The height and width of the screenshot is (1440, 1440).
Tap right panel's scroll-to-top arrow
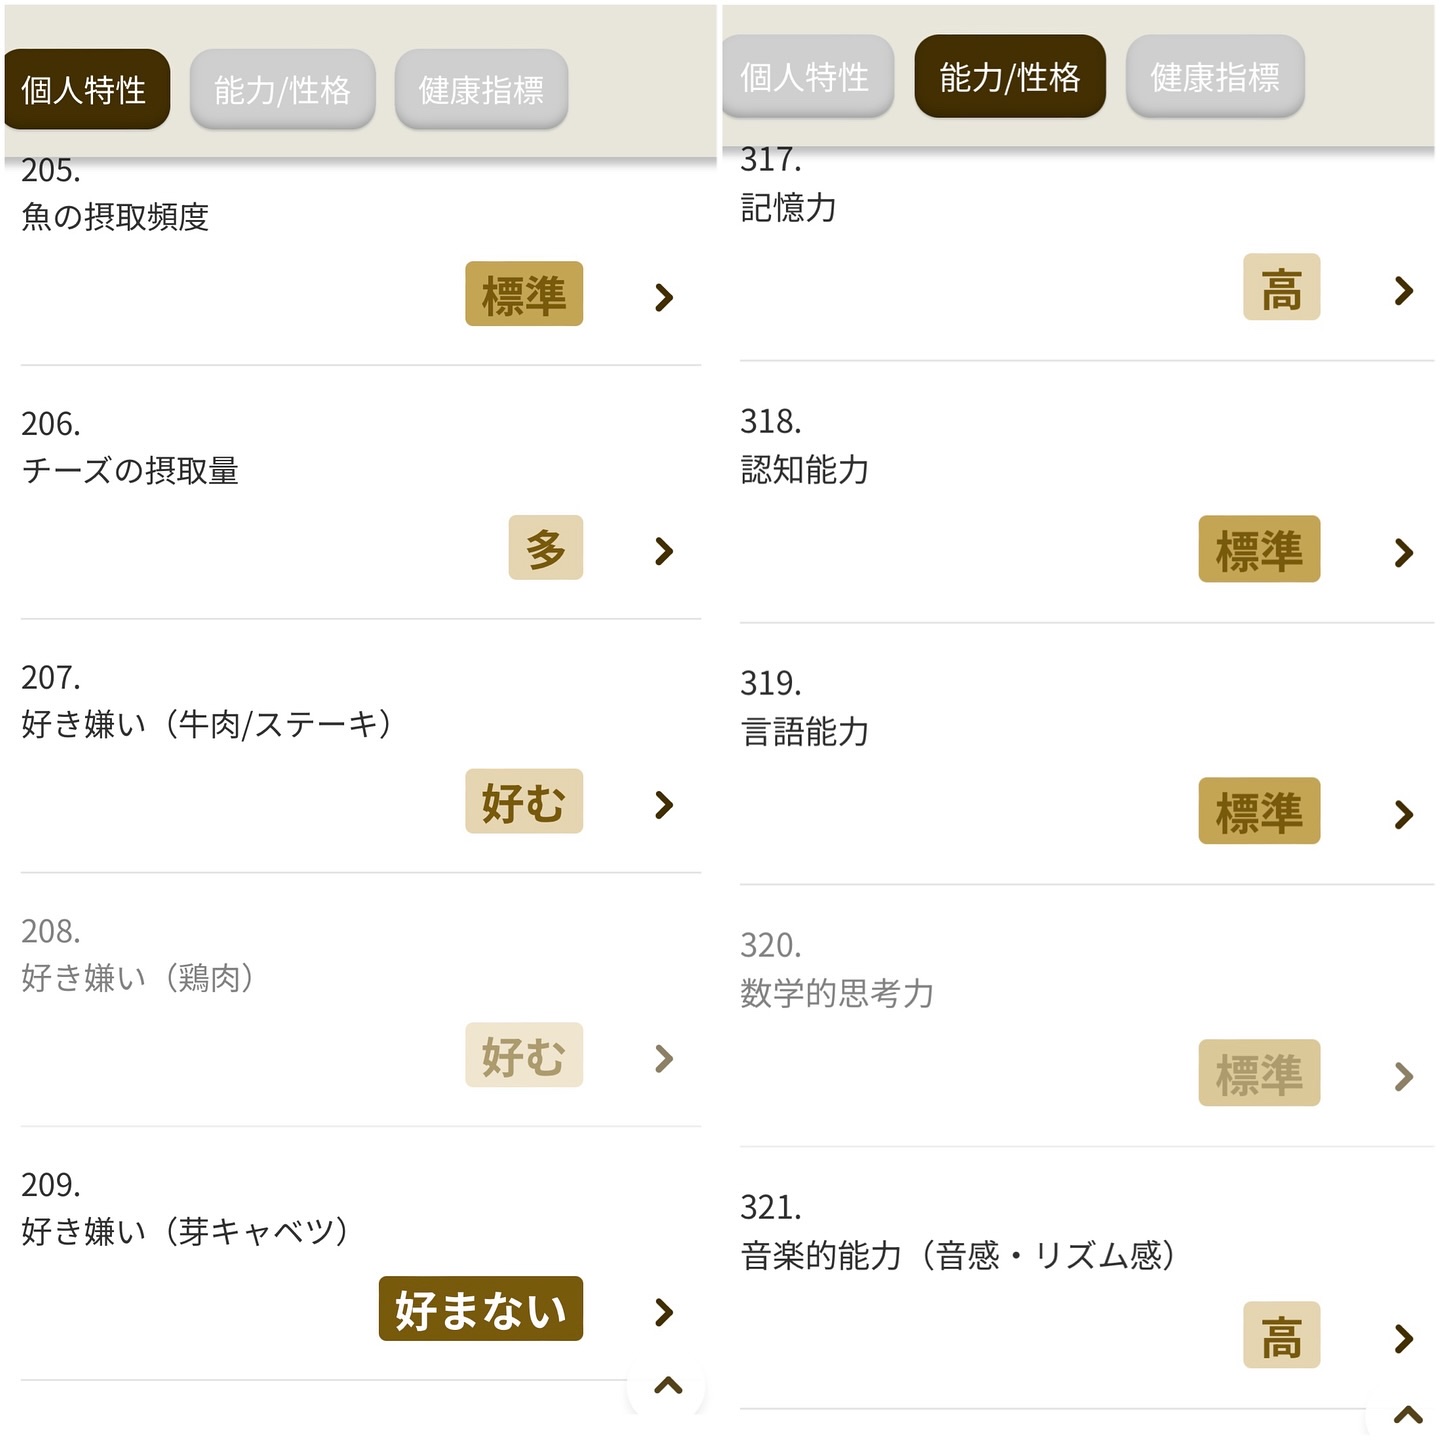tap(1408, 1415)
